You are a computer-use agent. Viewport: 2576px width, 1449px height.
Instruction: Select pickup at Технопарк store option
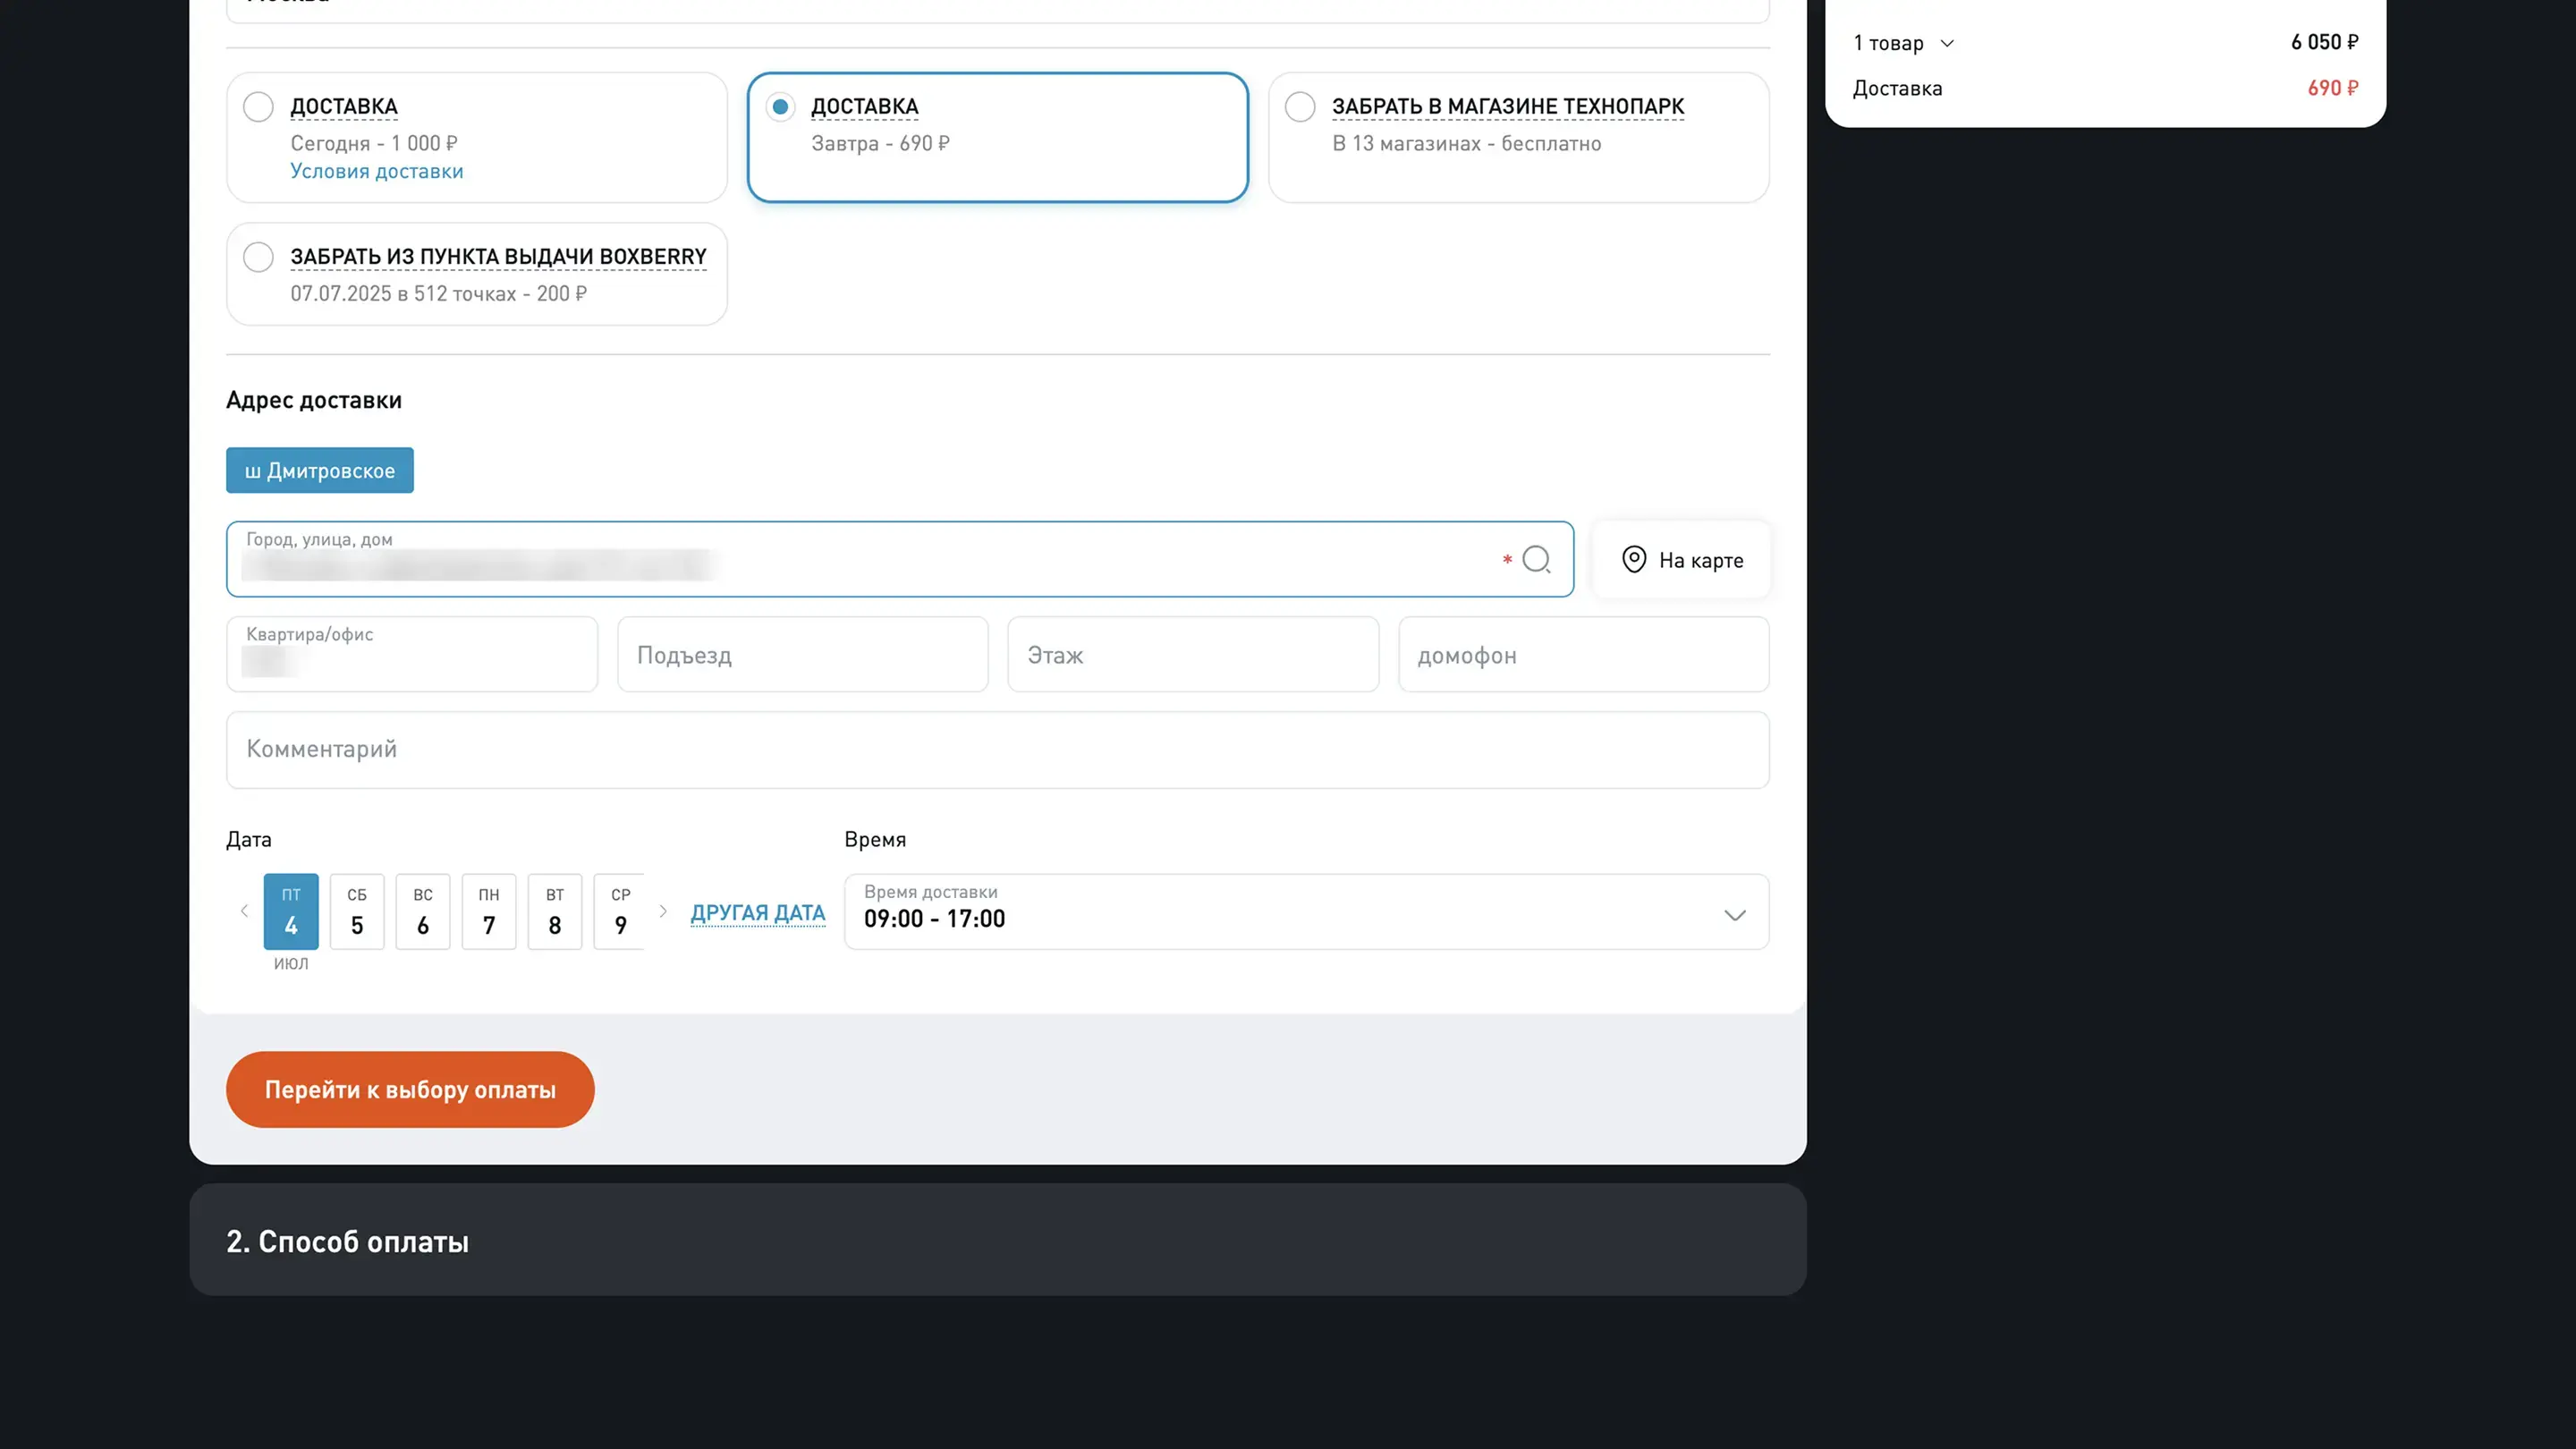1300,107
